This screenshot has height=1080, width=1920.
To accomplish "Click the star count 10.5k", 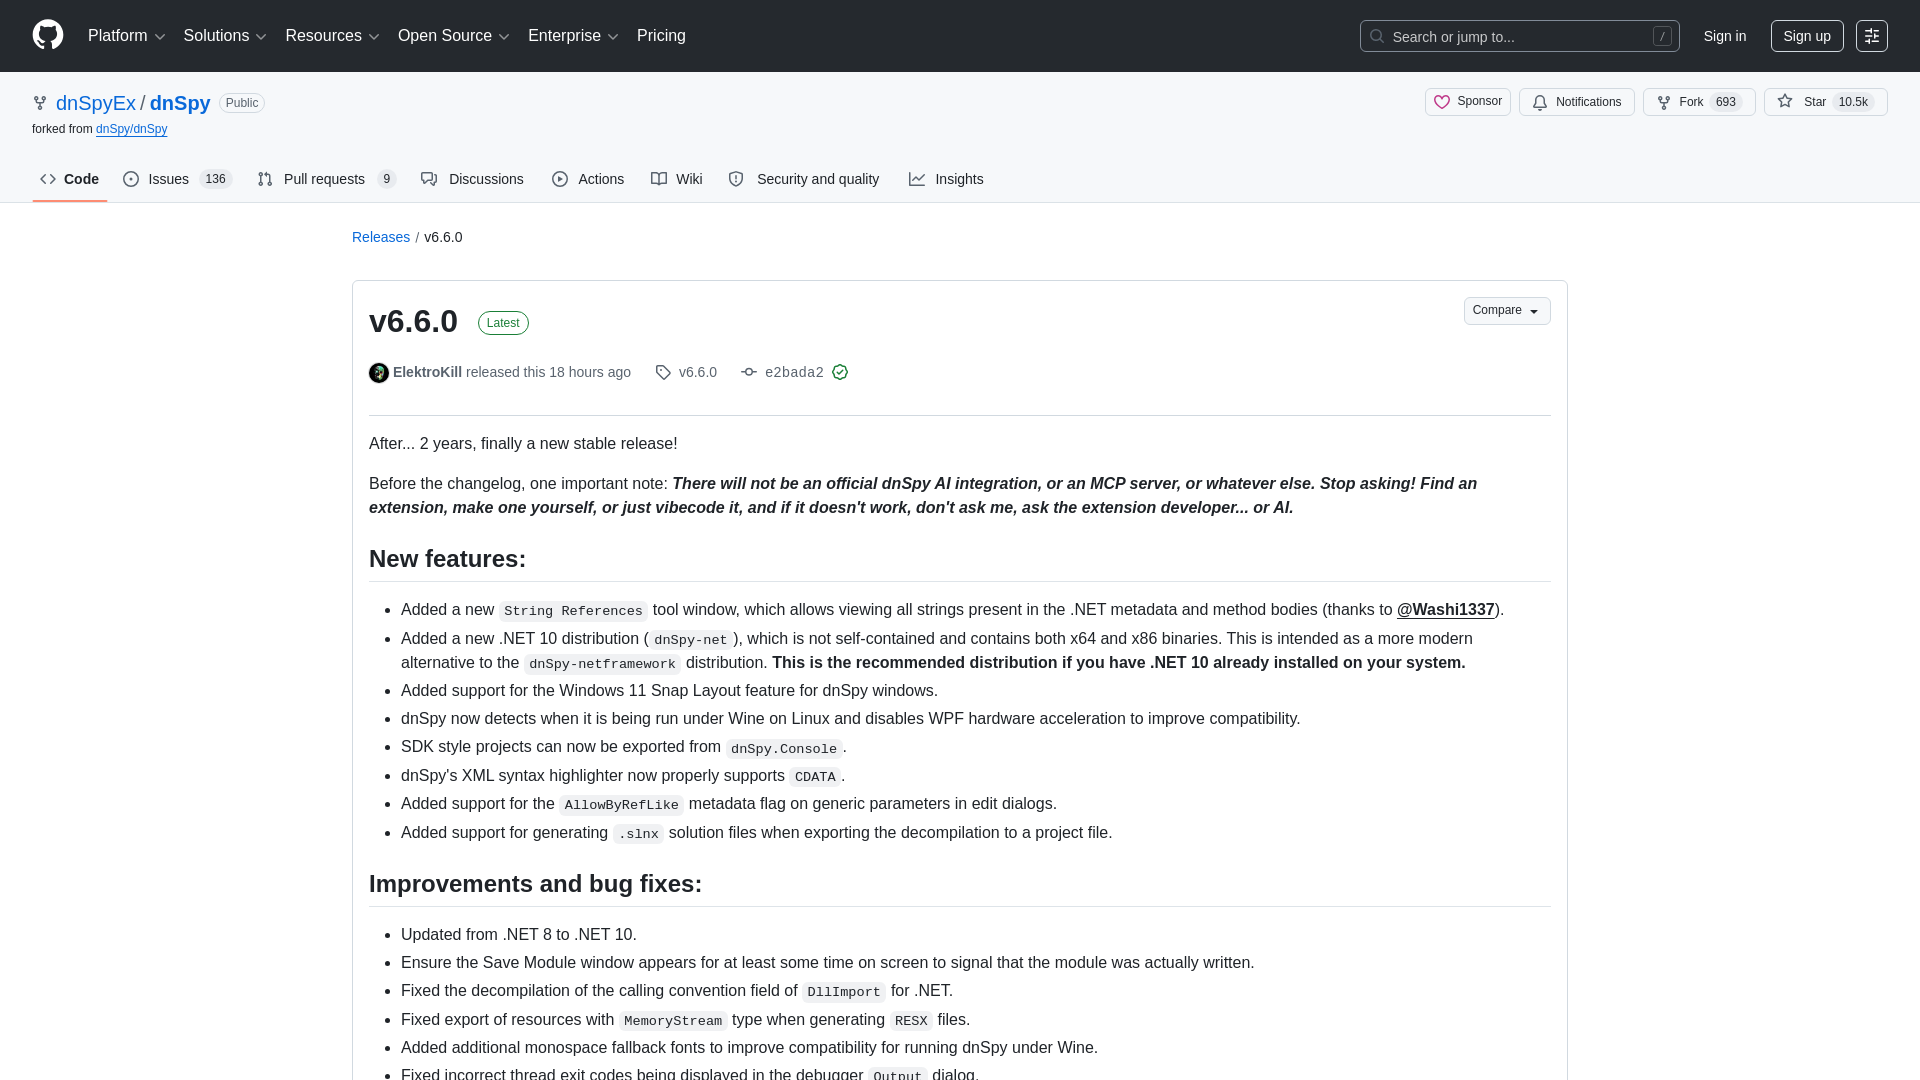I will coord(1853,102).
